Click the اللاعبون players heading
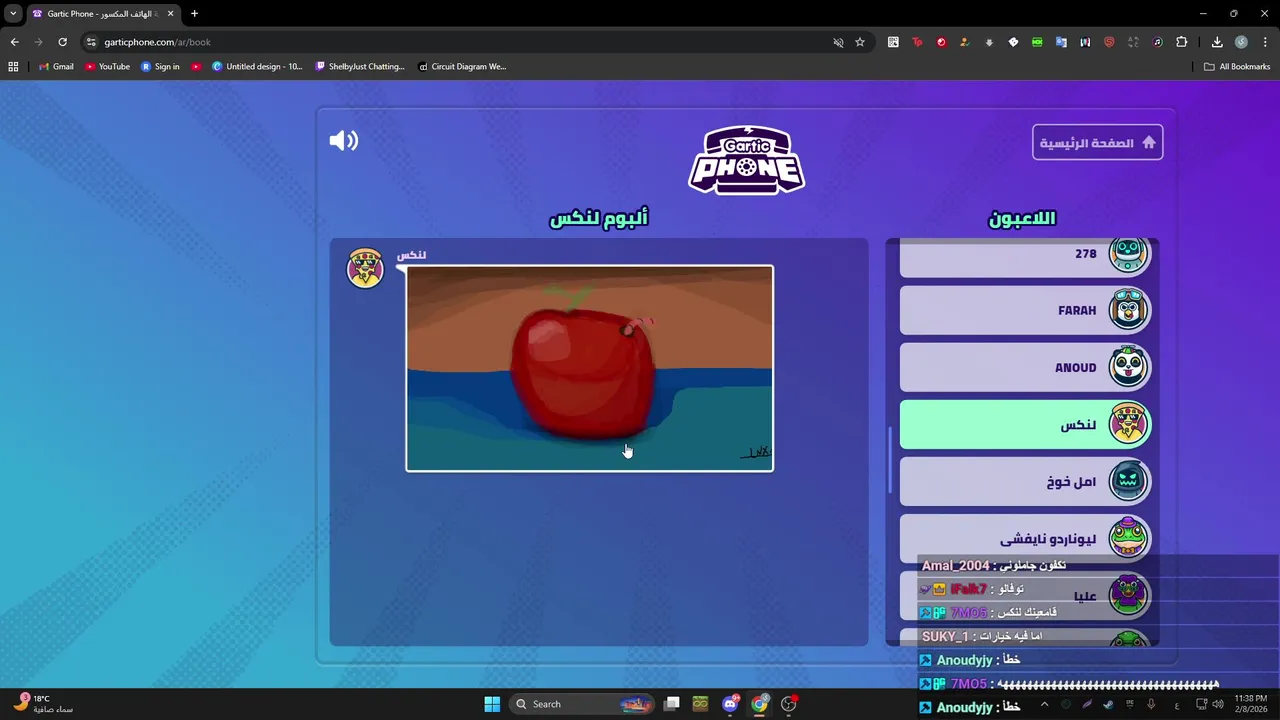 tap(1022, 218)
